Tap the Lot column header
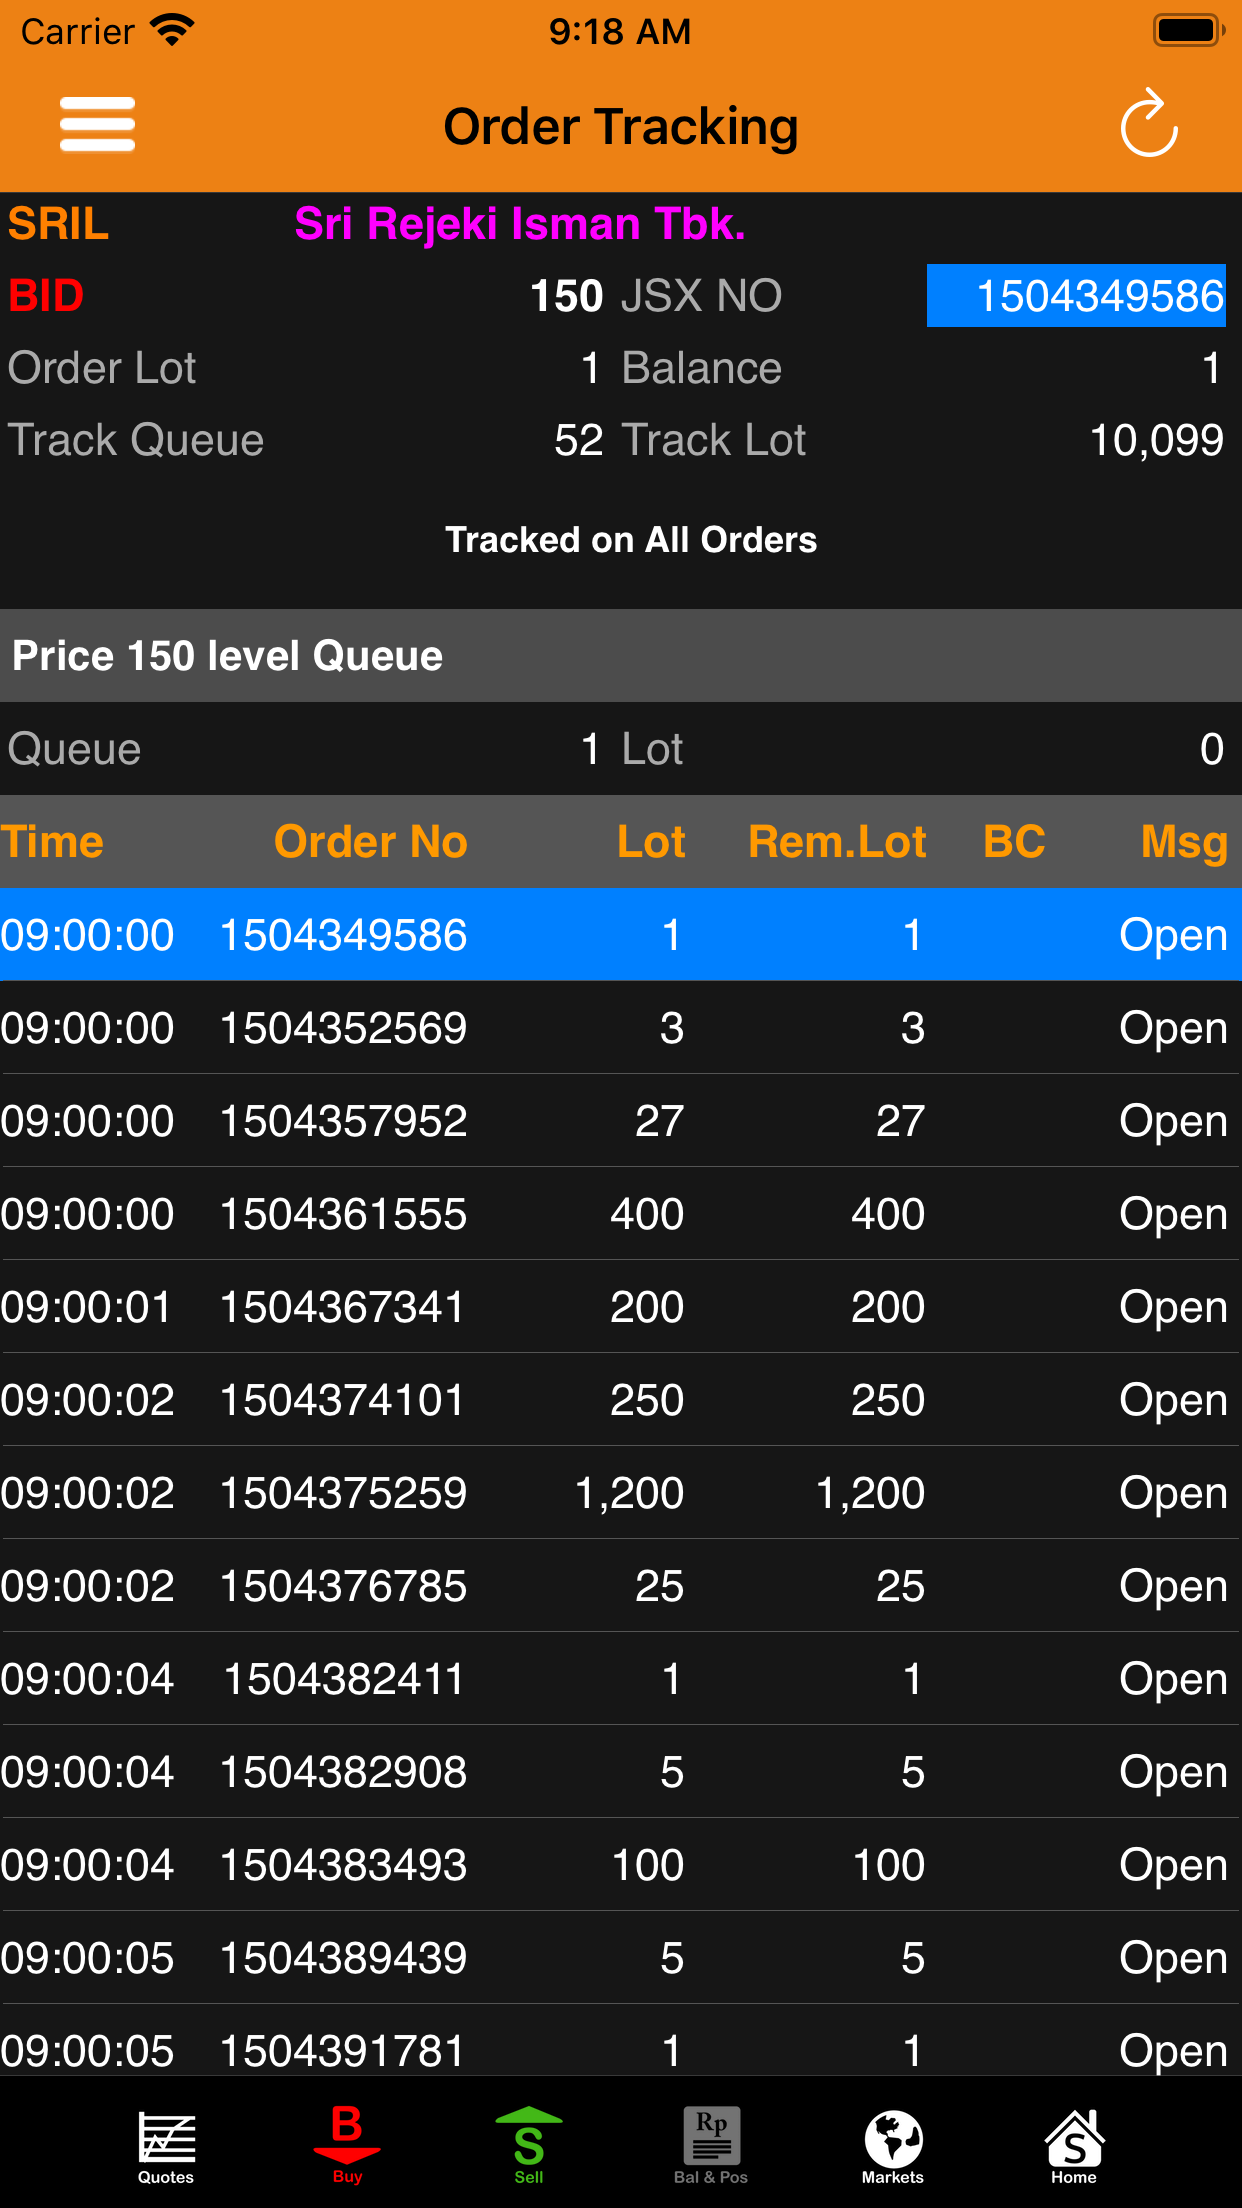The image size is (1242, 2208). [x=651, y=842]
